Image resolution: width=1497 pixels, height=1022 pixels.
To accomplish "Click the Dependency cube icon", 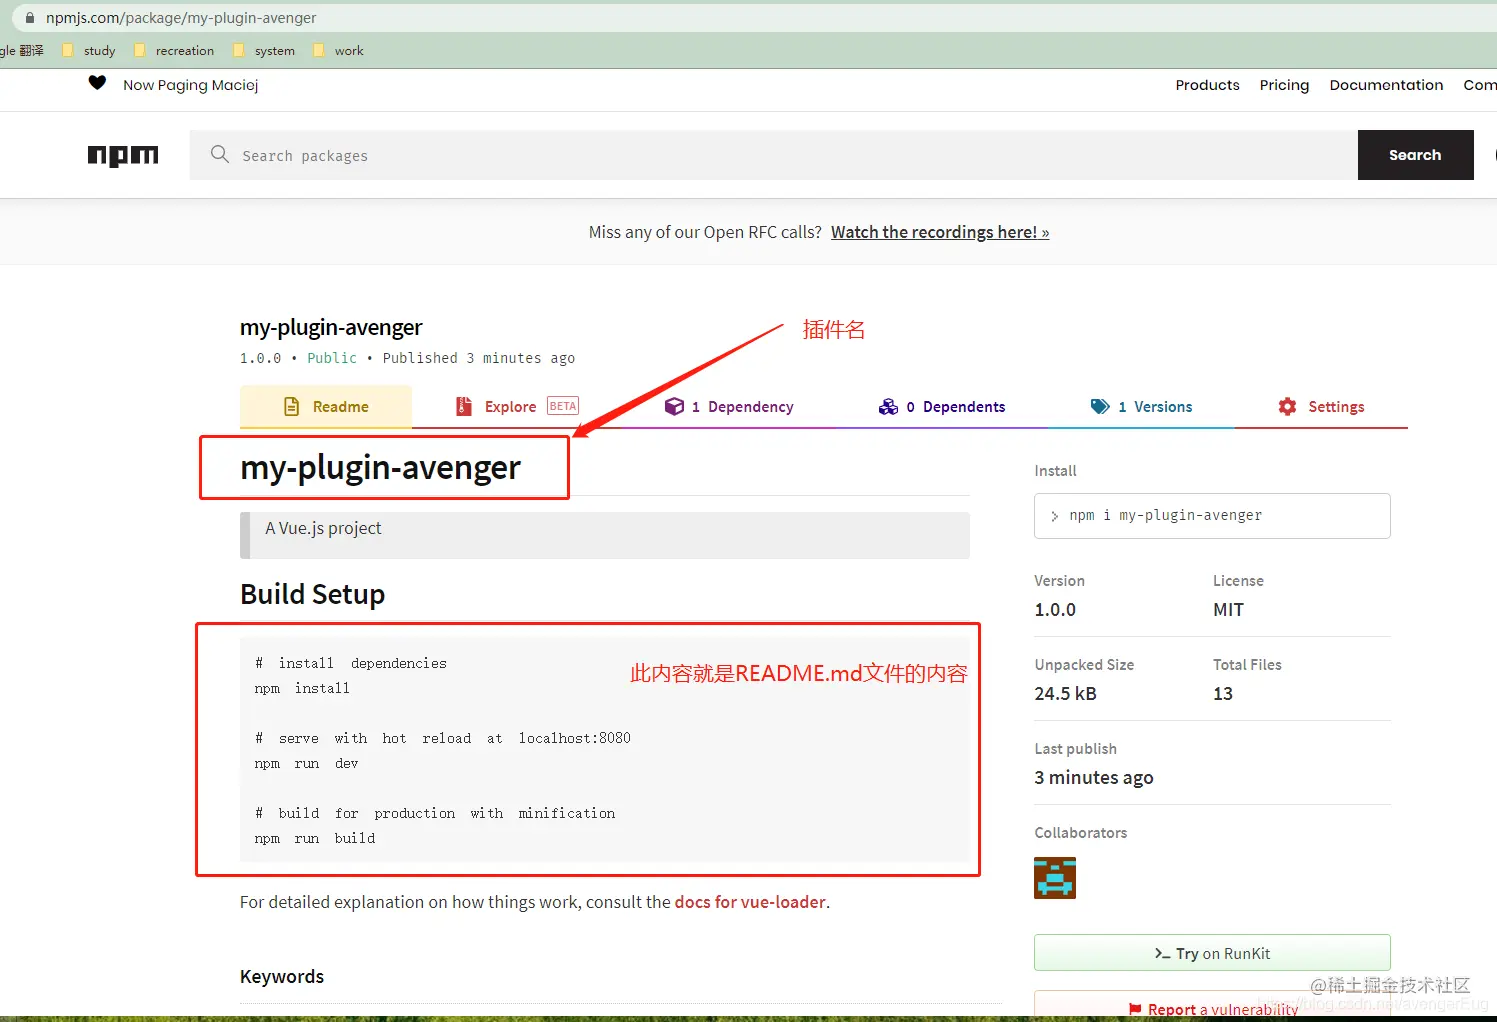I will pyautogui.click(x=674, y=406).
